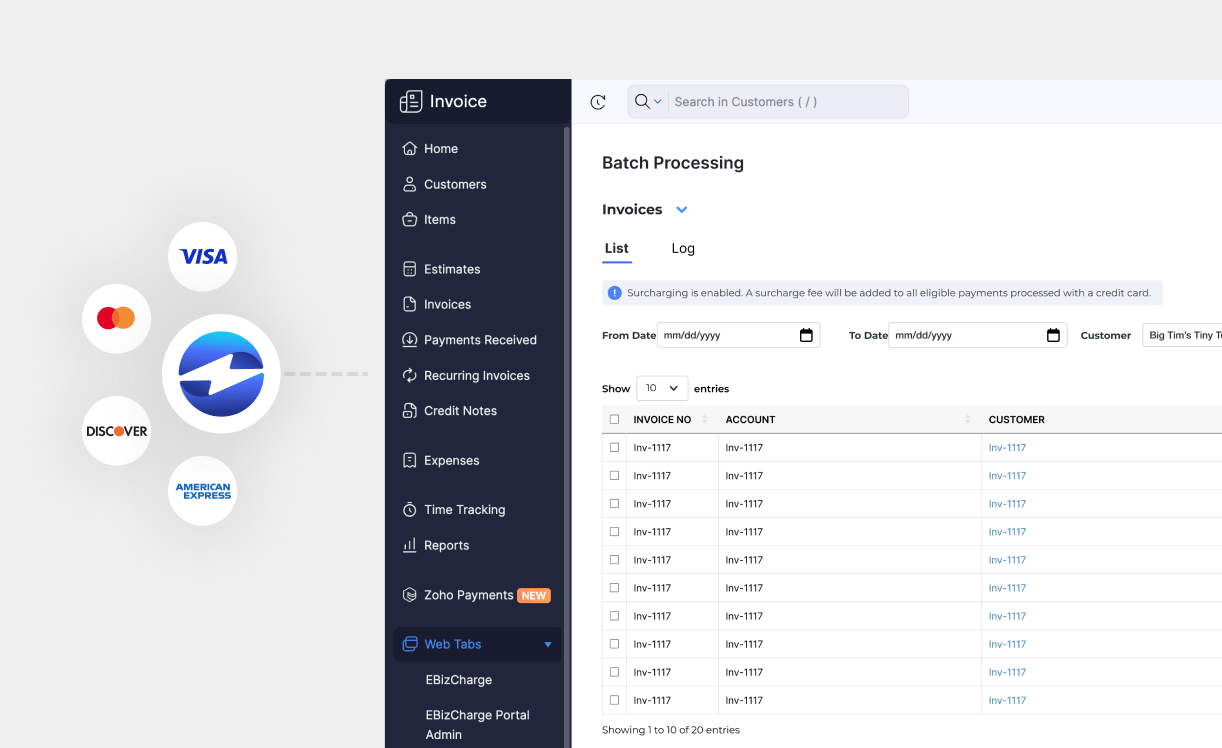Open first row's Inv-1117 customer link
Image resolution: width=1222 pixels, height=748 pixels.
point(1007,448)
